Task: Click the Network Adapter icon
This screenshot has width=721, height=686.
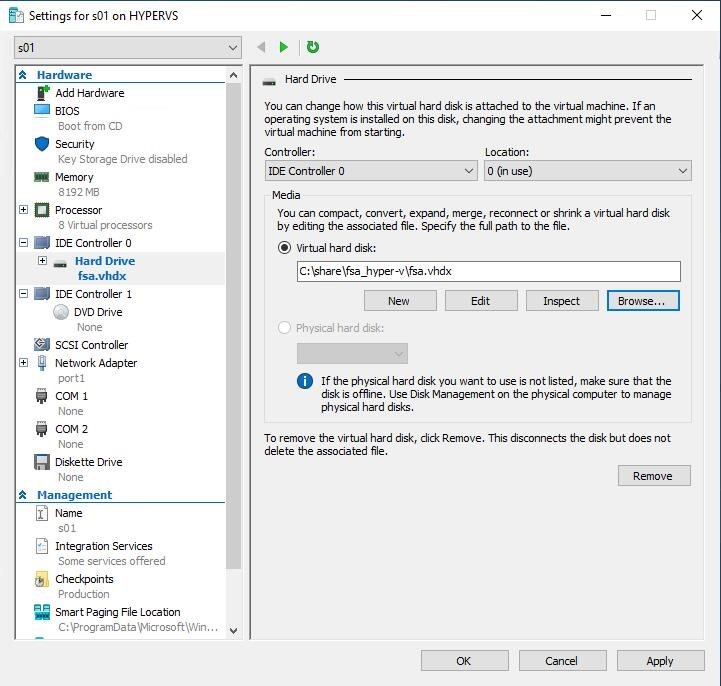Action: (x=42, y=363)
